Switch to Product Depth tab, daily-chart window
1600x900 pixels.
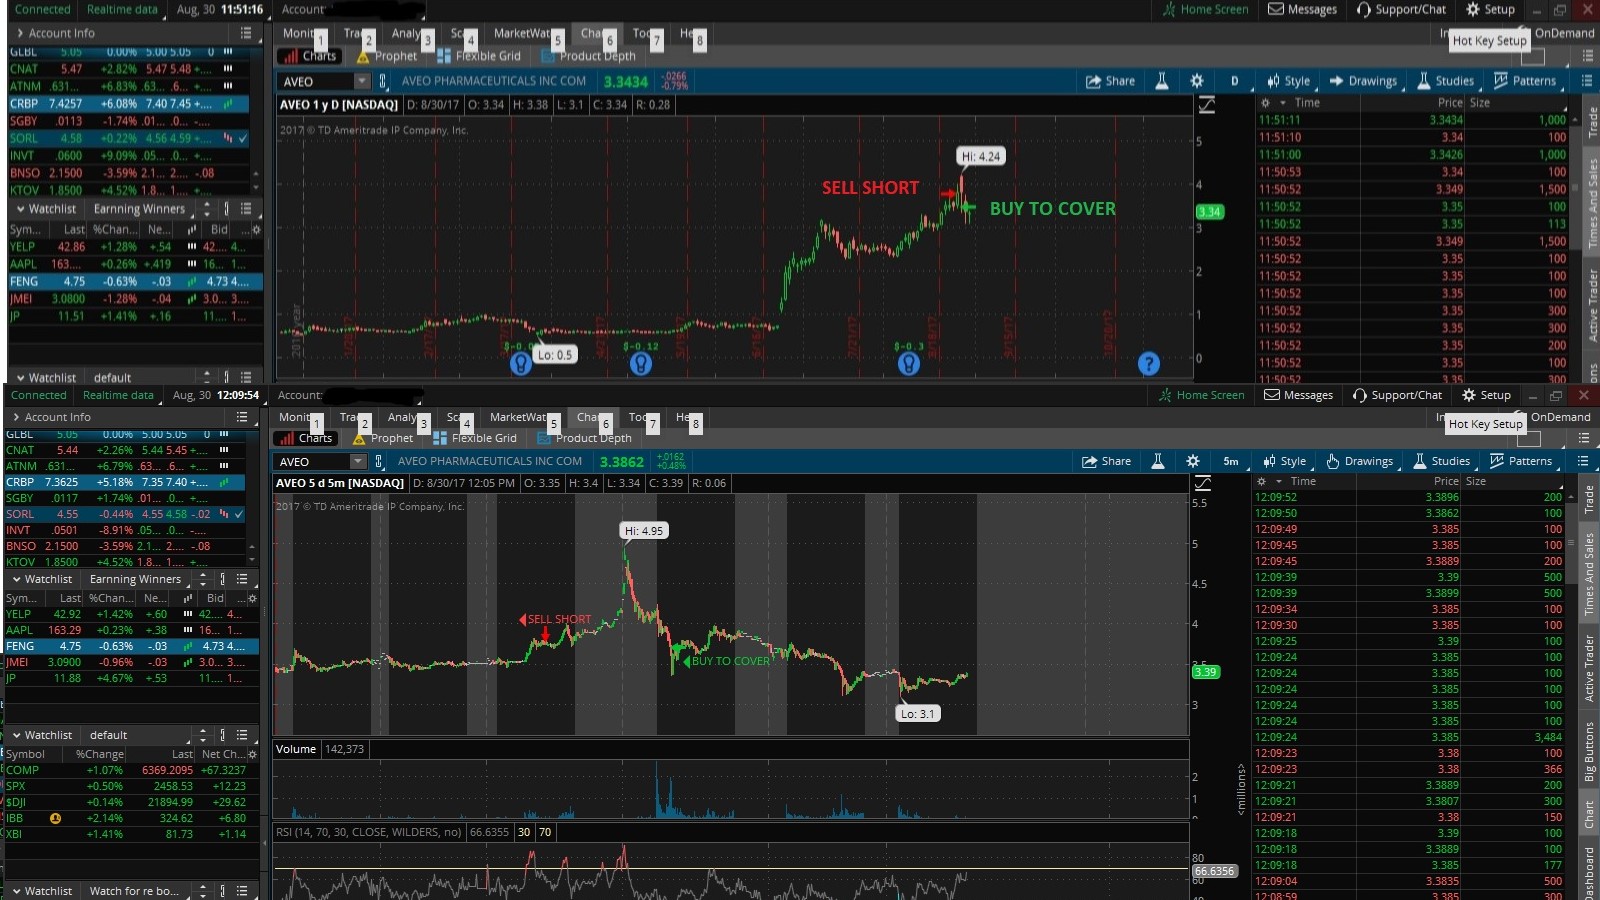tap(588, 56)
